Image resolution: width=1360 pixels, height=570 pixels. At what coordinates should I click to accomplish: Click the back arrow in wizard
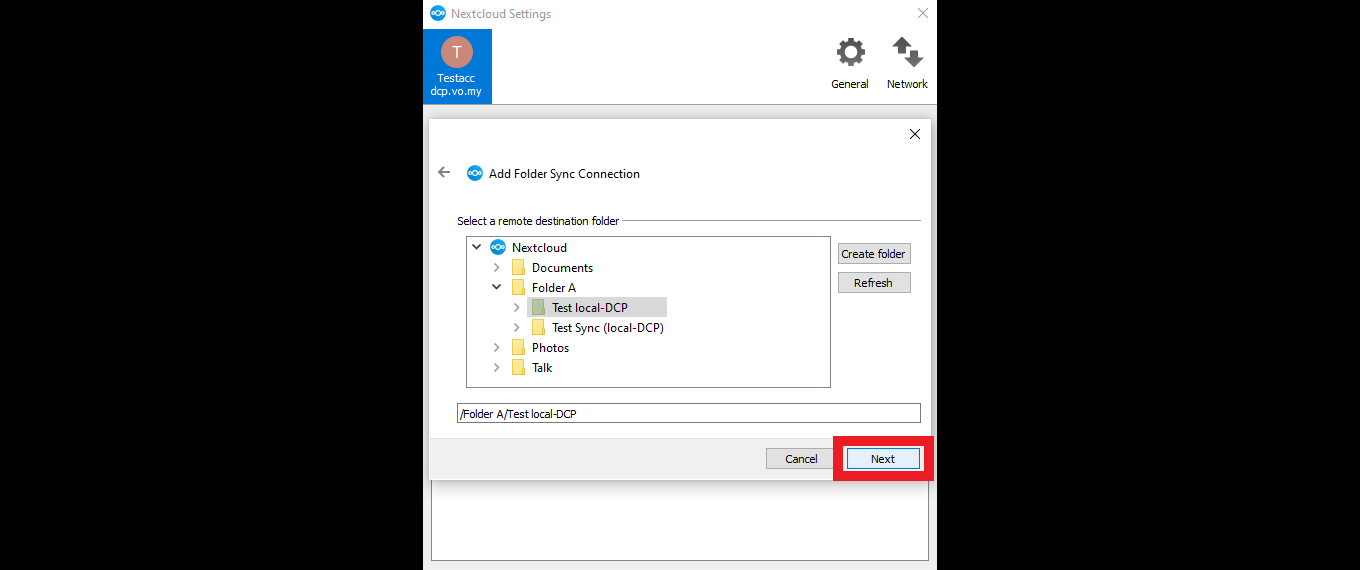(x=444, y=172)
